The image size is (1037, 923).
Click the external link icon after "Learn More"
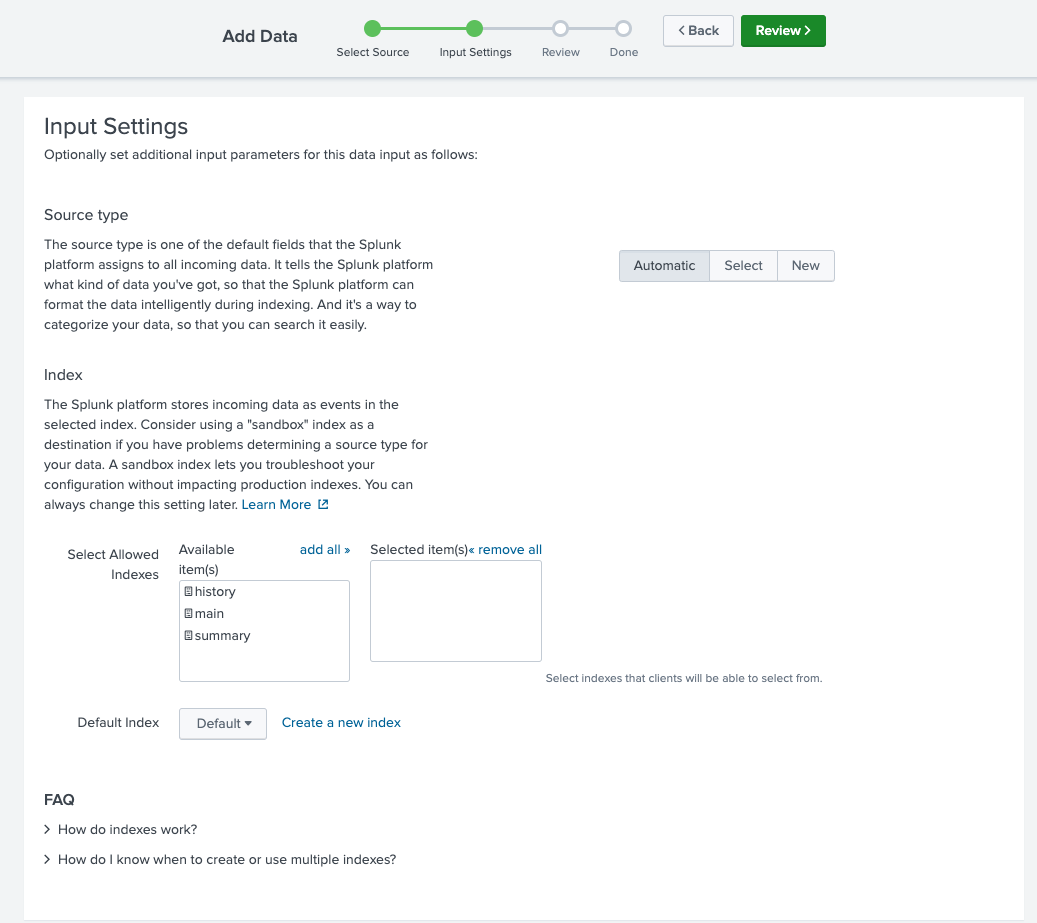coord(323,504)
